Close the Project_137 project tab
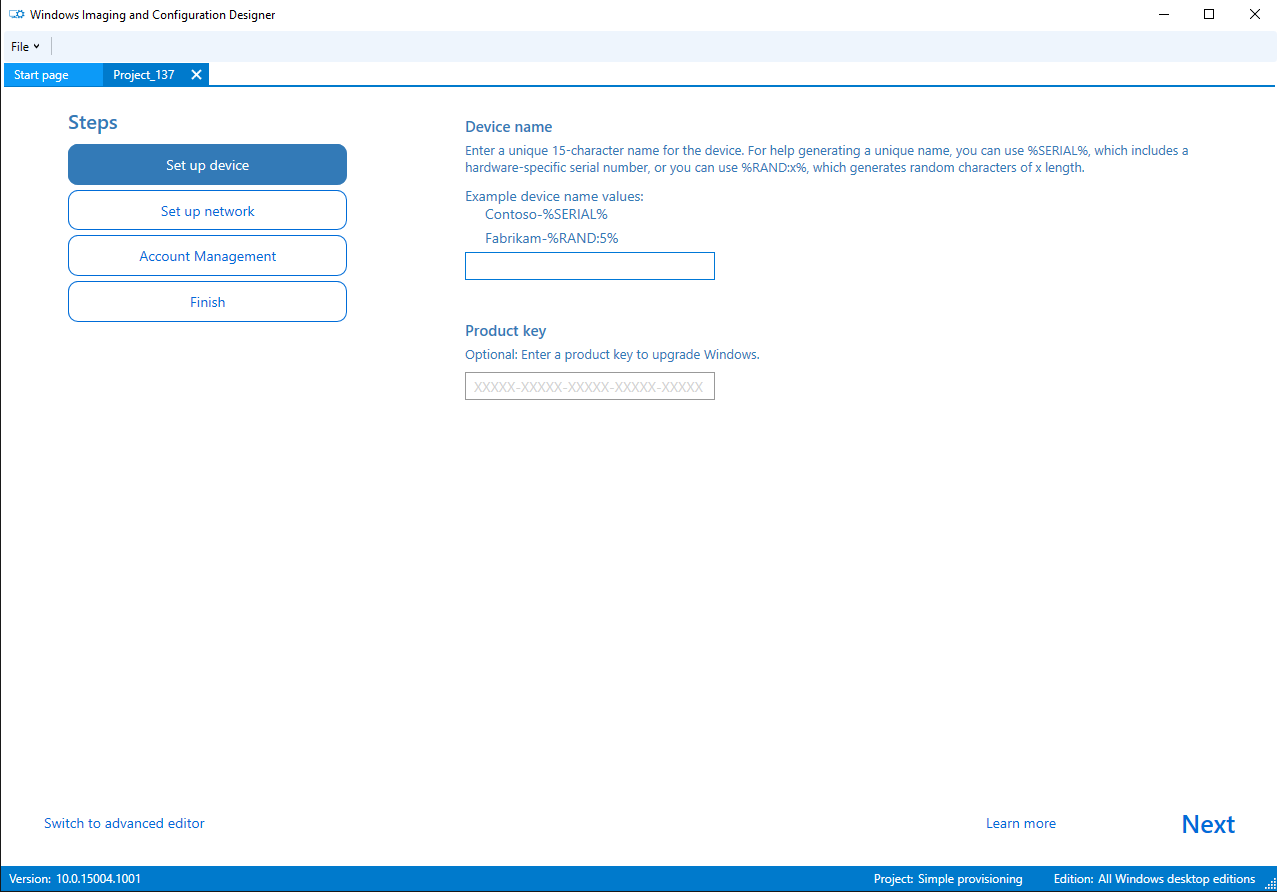 pyautogui.click(x=196, y=74)
